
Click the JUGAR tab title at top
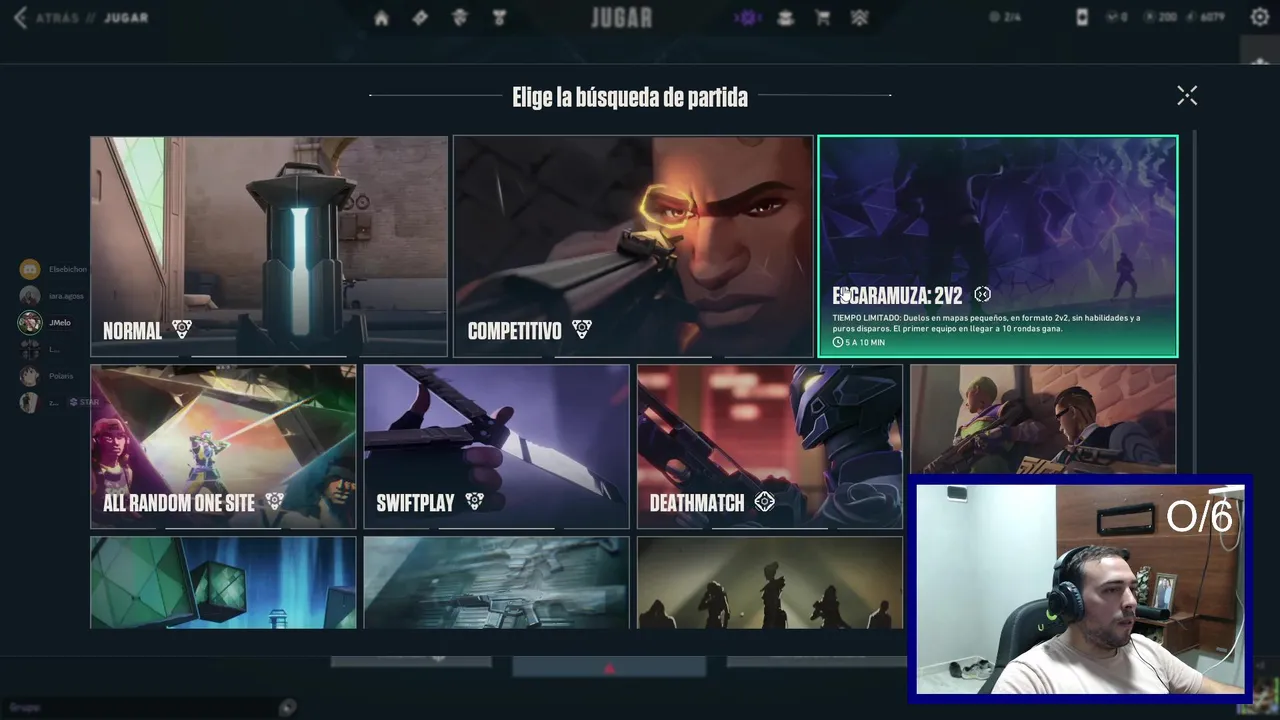point(621,18)
